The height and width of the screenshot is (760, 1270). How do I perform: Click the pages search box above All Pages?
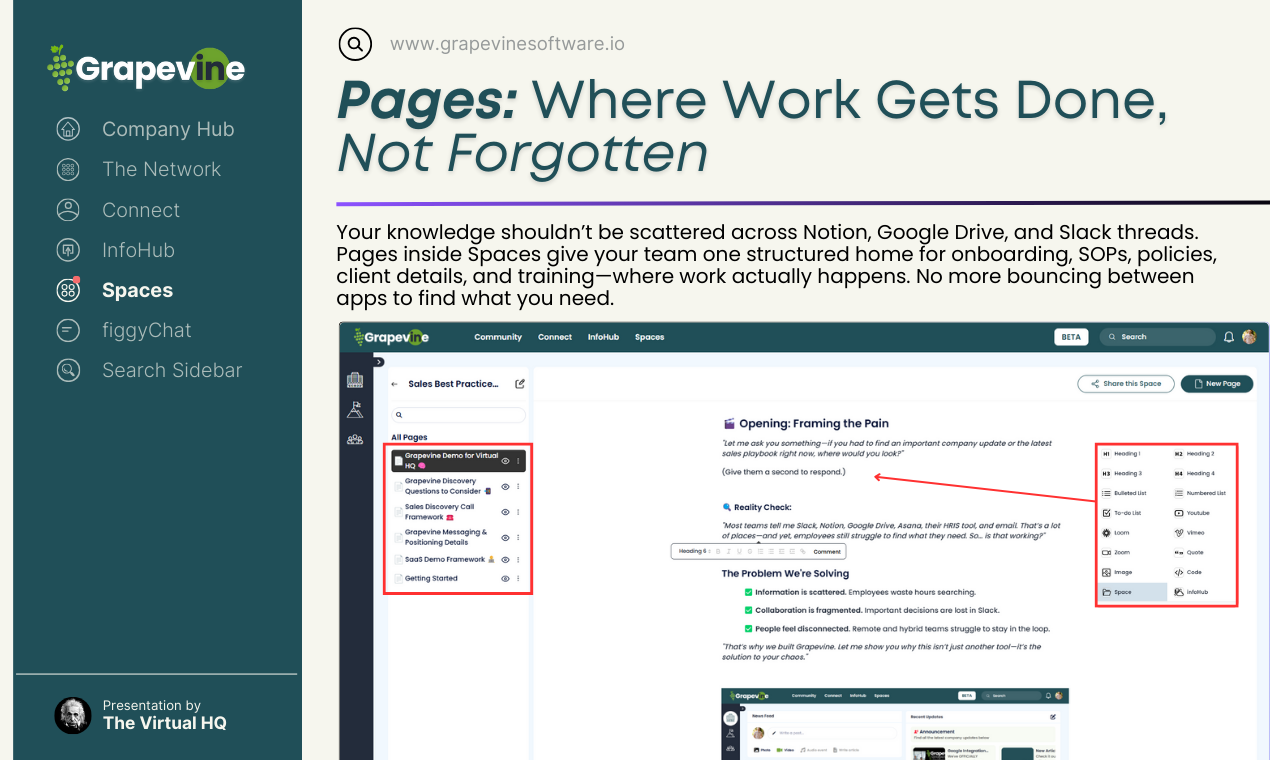(458, 414)
